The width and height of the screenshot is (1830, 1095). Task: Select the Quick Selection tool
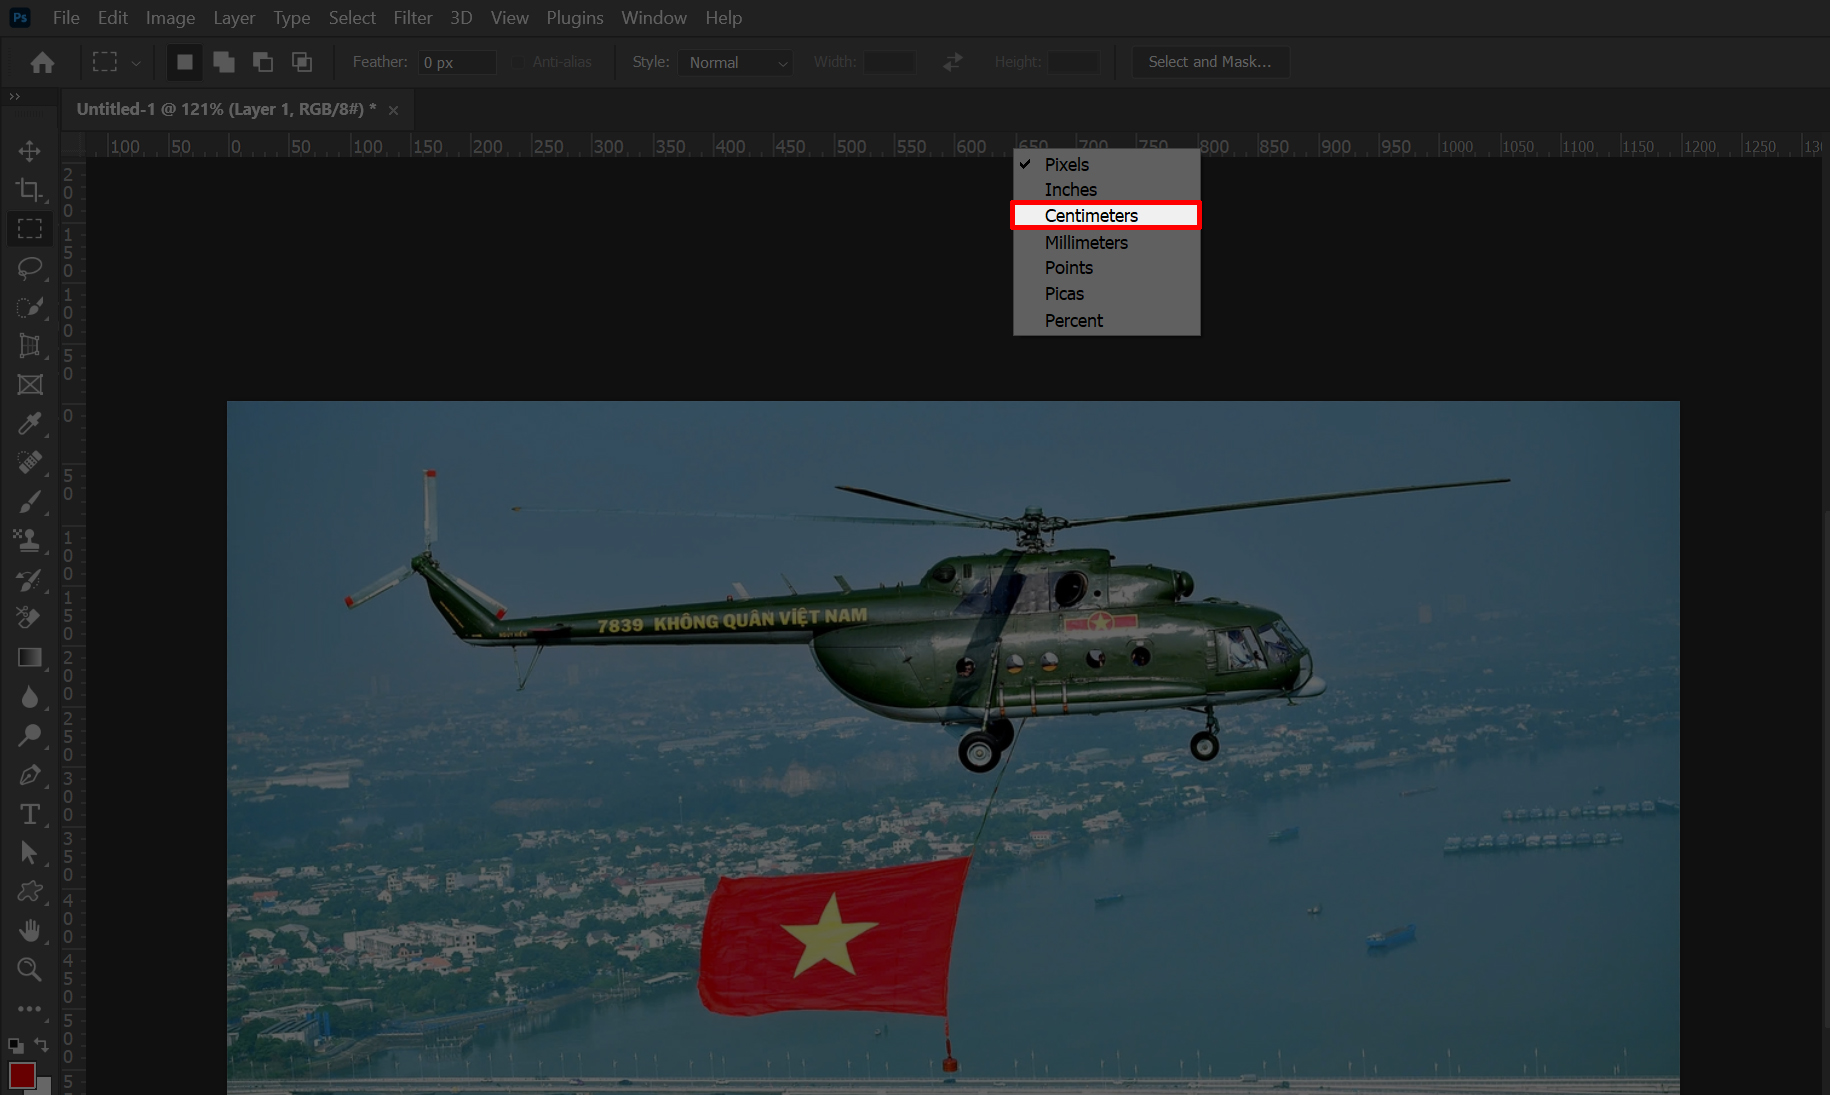point(30,307)
